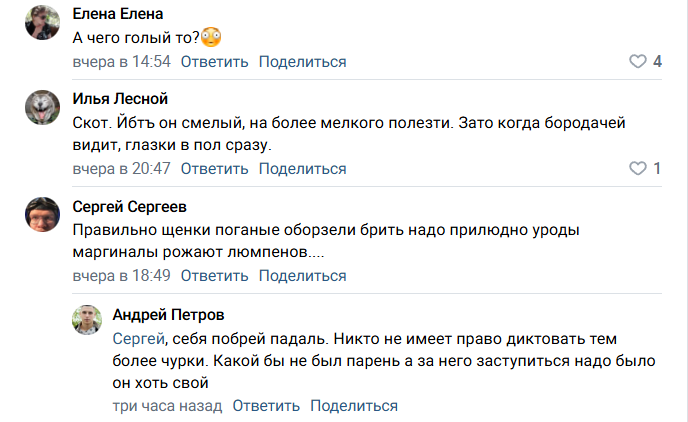Like Илья Лесной's comment with the heart

point(637,168)
